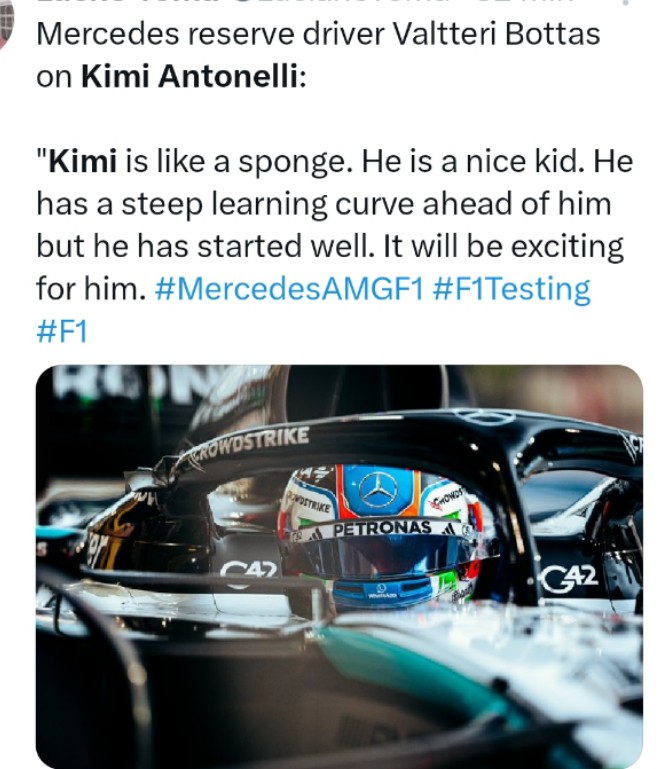Click the bold 'Kimi' starting the quote
This screenshot has width=668, height=769.
[x=82, y=161]
